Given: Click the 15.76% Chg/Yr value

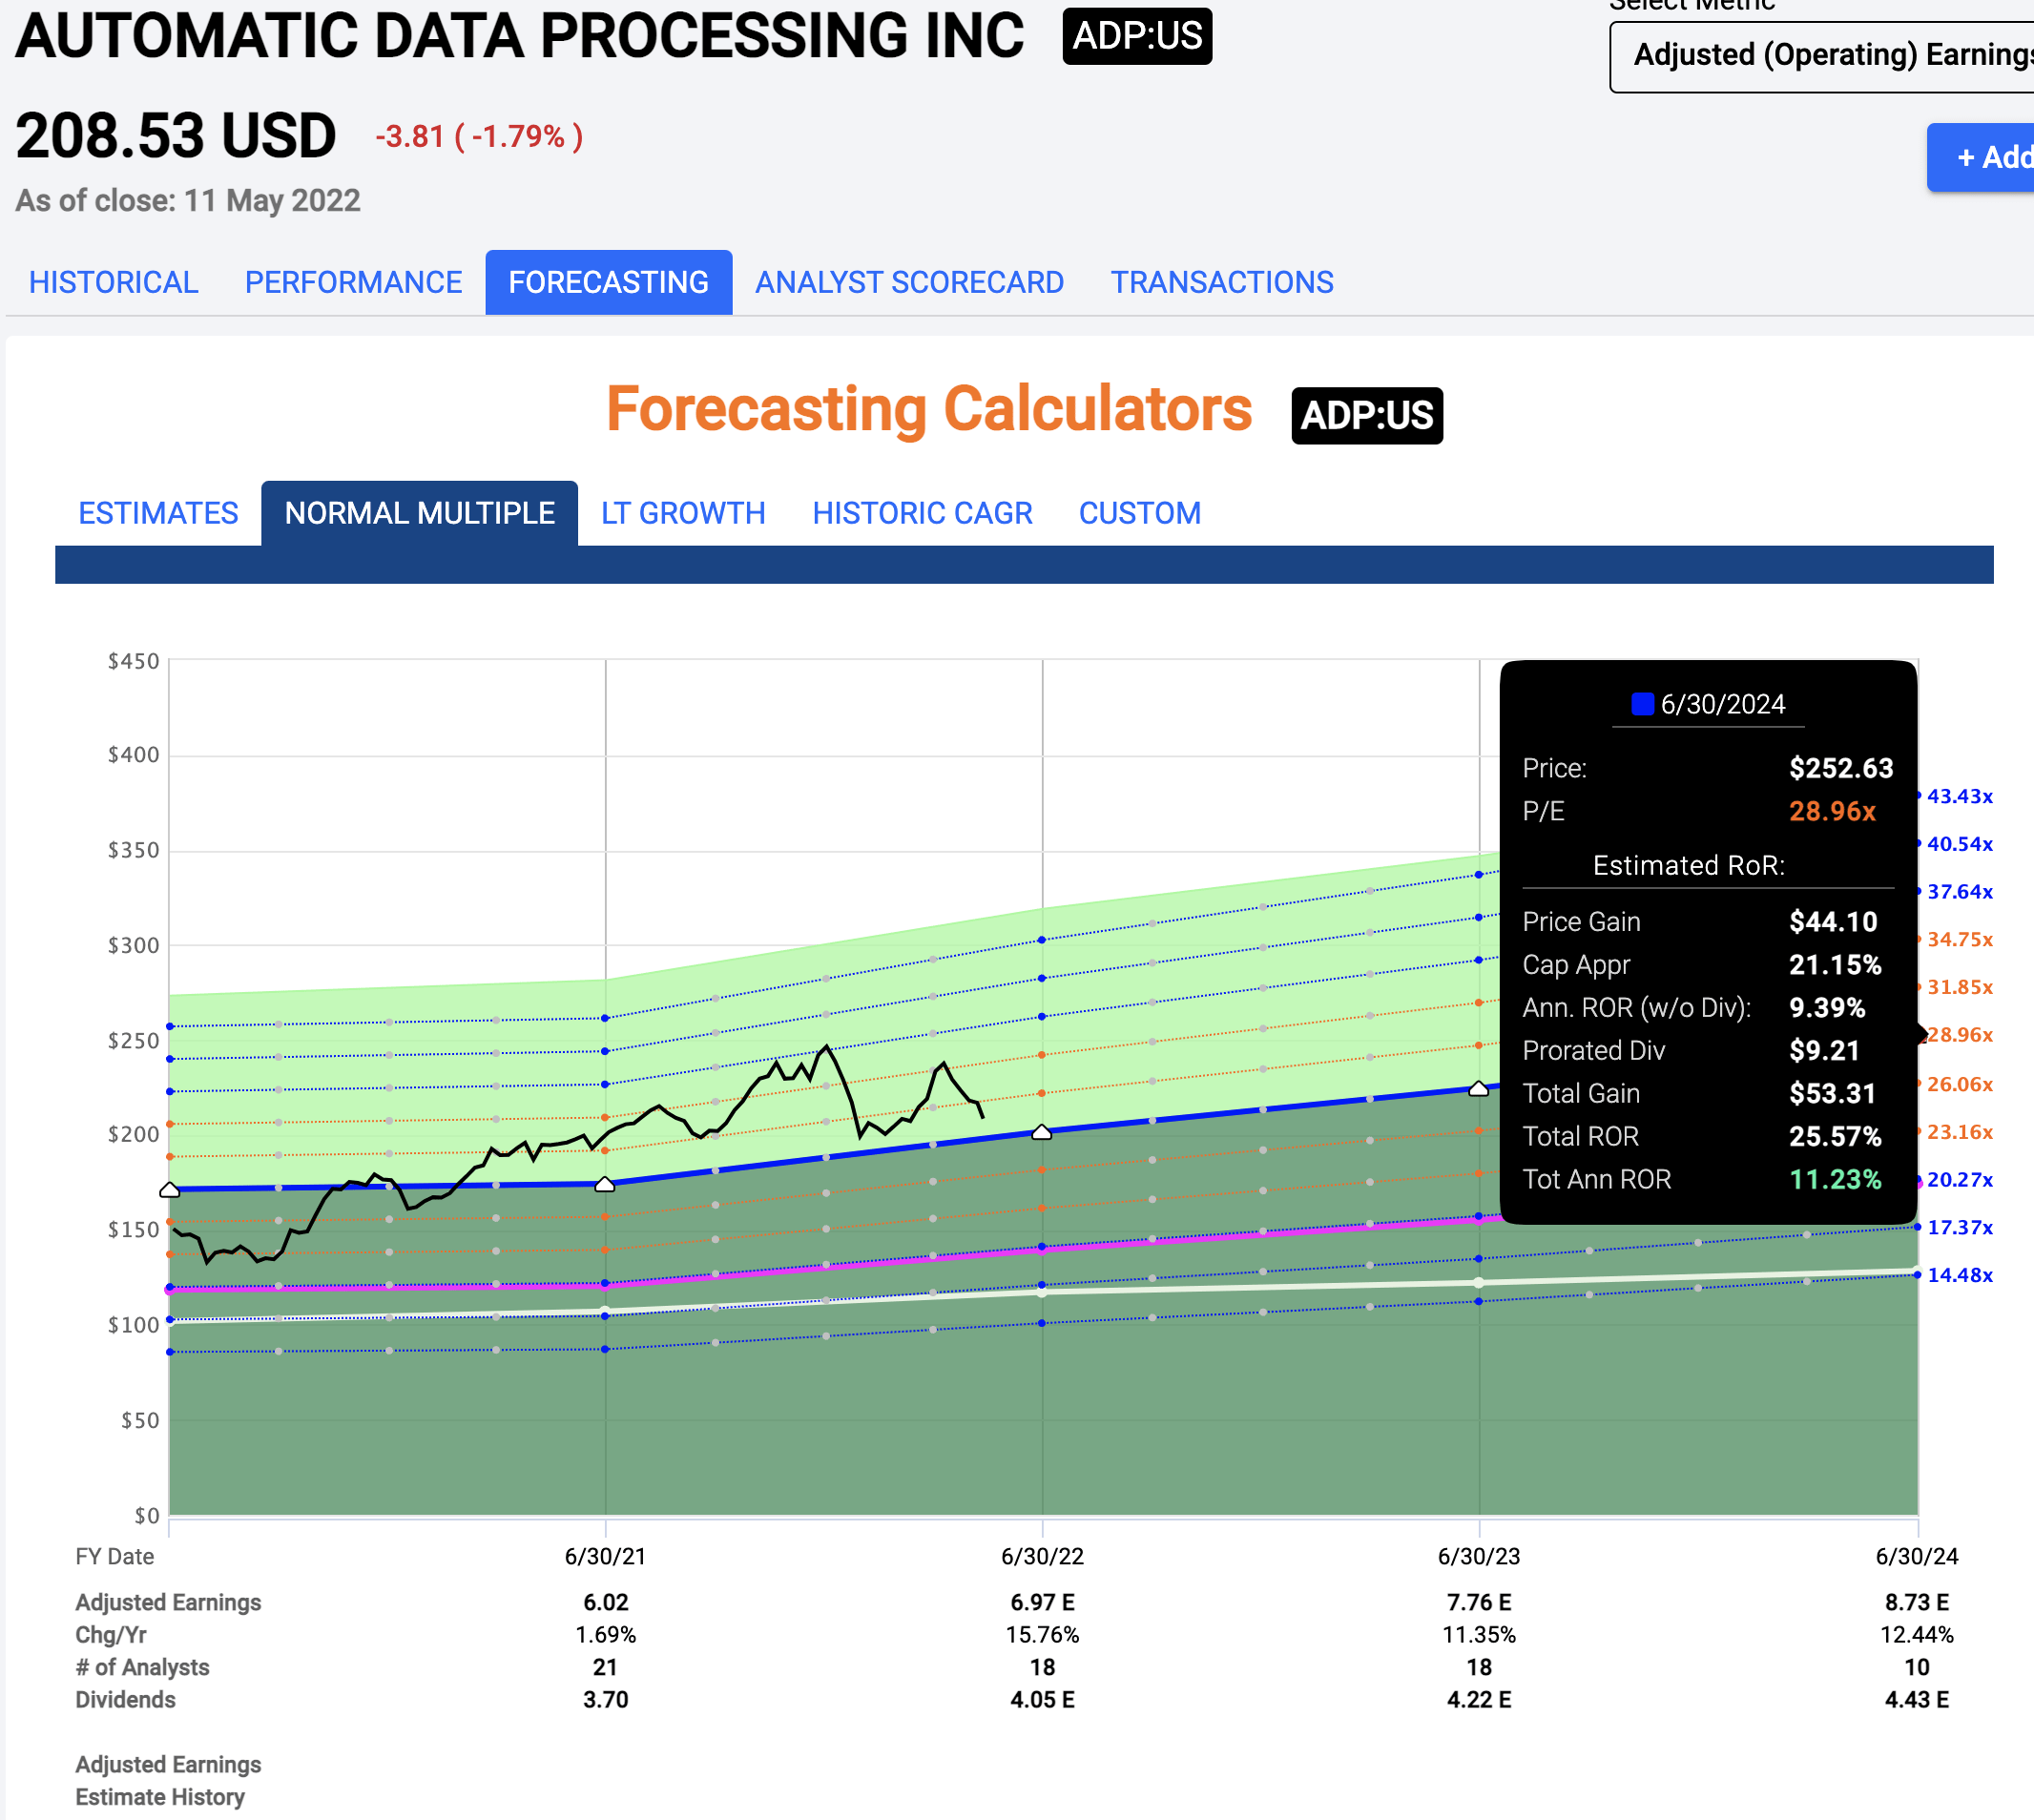Looking at the screenshot, I should 1042,1635.
